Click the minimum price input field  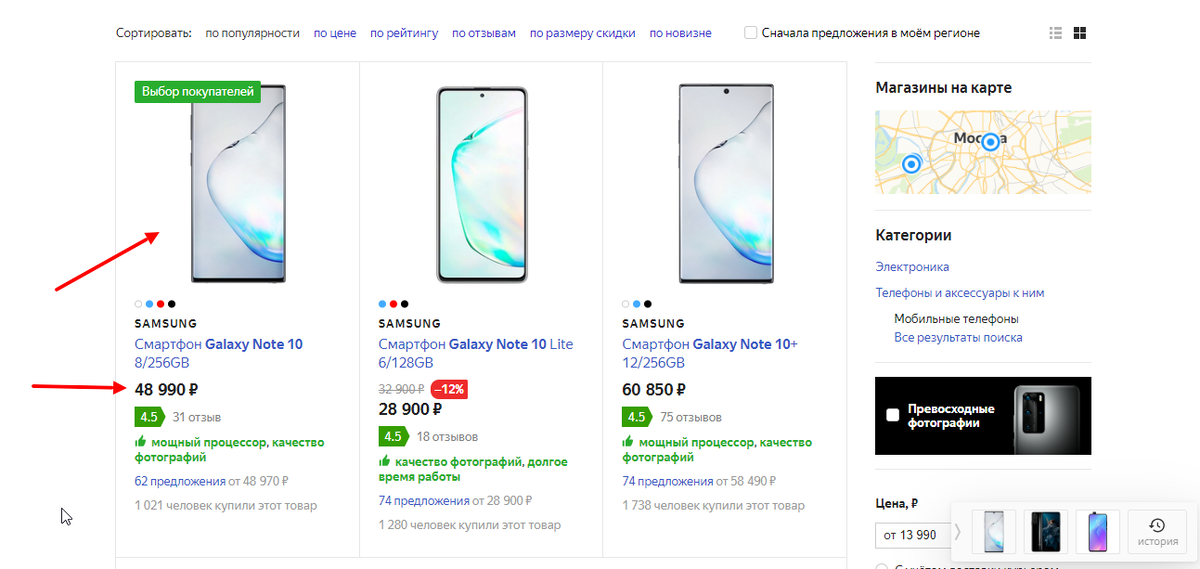(x=910, y=535)
